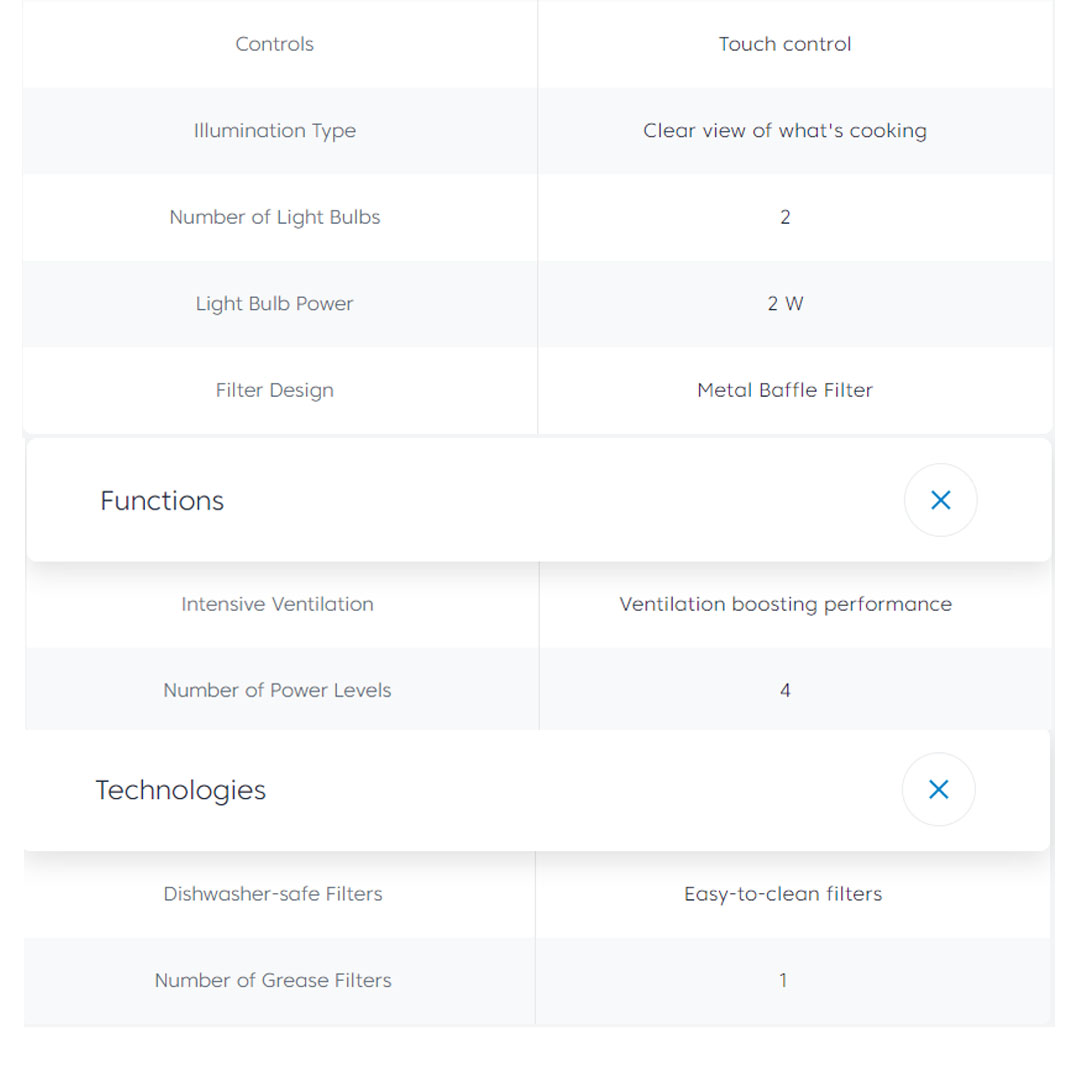This screenshot has height=1080, width=1080.
Task: Click the Touch control value
Action: coord(785,44)
